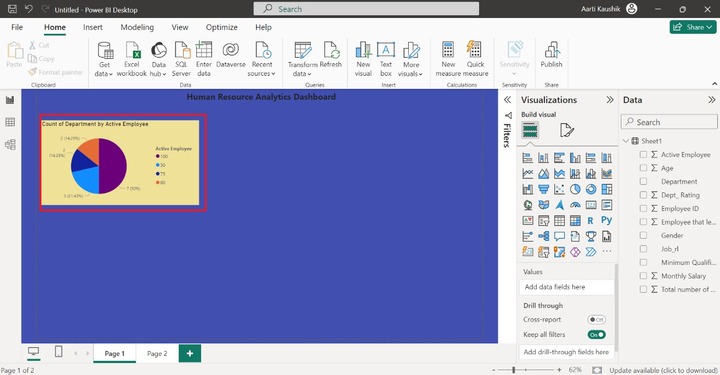Select the Stacked bar chart visualization
Image resolution: width=720 pixels, height=375 pixels.
click(528, 158)
